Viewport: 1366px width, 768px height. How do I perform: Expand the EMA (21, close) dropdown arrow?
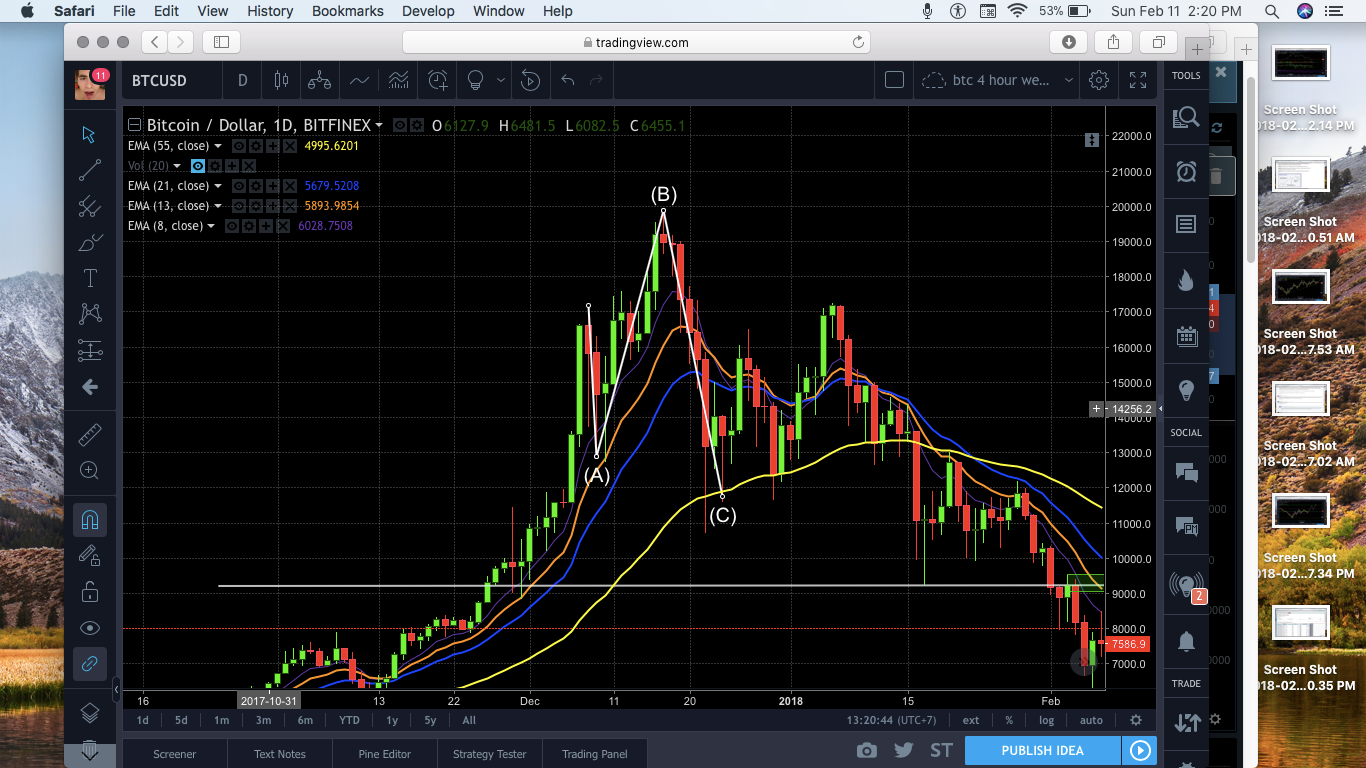coord(218,186)
